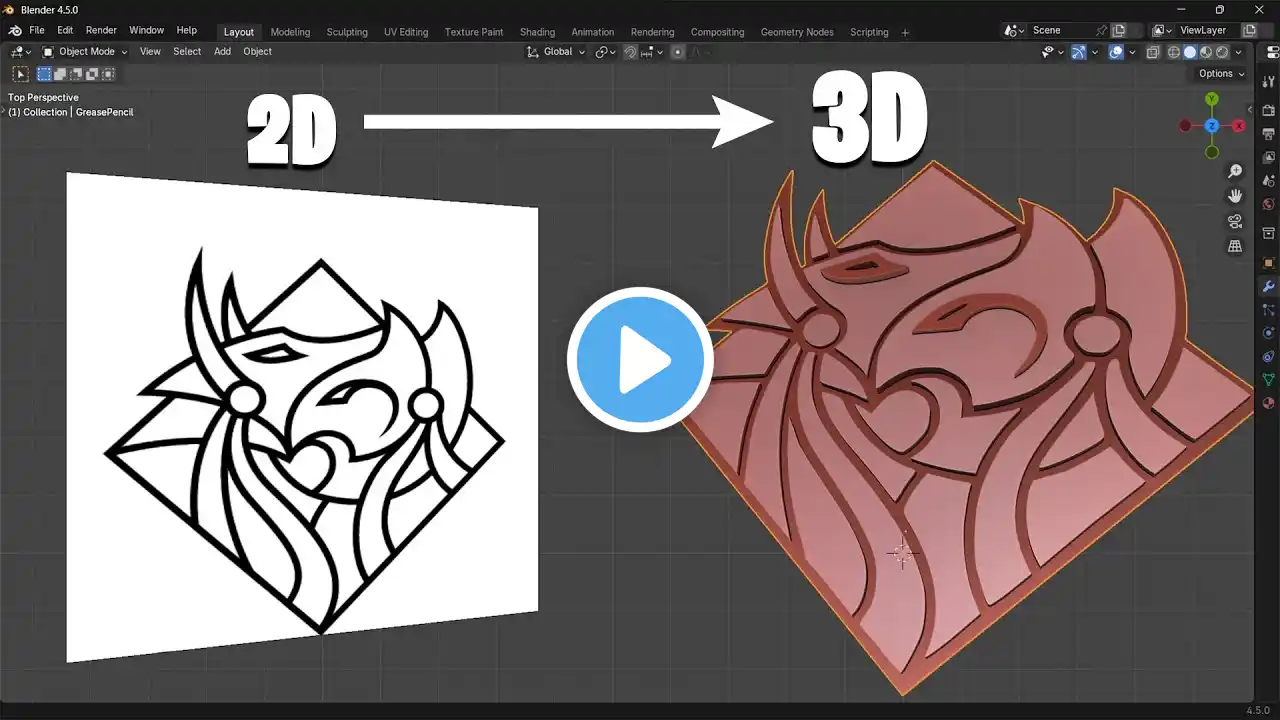Image resolution: width=1280 pixels, height=720 pixels.
Task: Choose the Extend Selection mode
Action: tap(60, 74)
